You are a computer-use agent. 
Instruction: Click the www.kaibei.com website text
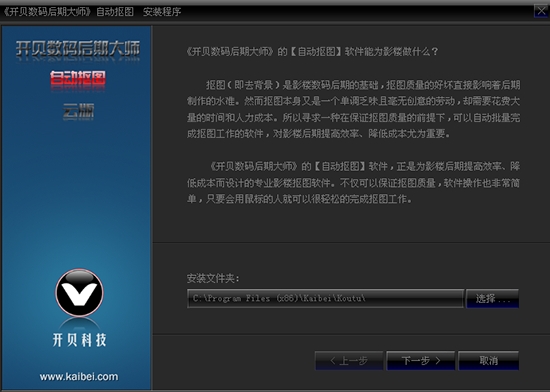tap(79, 377)
